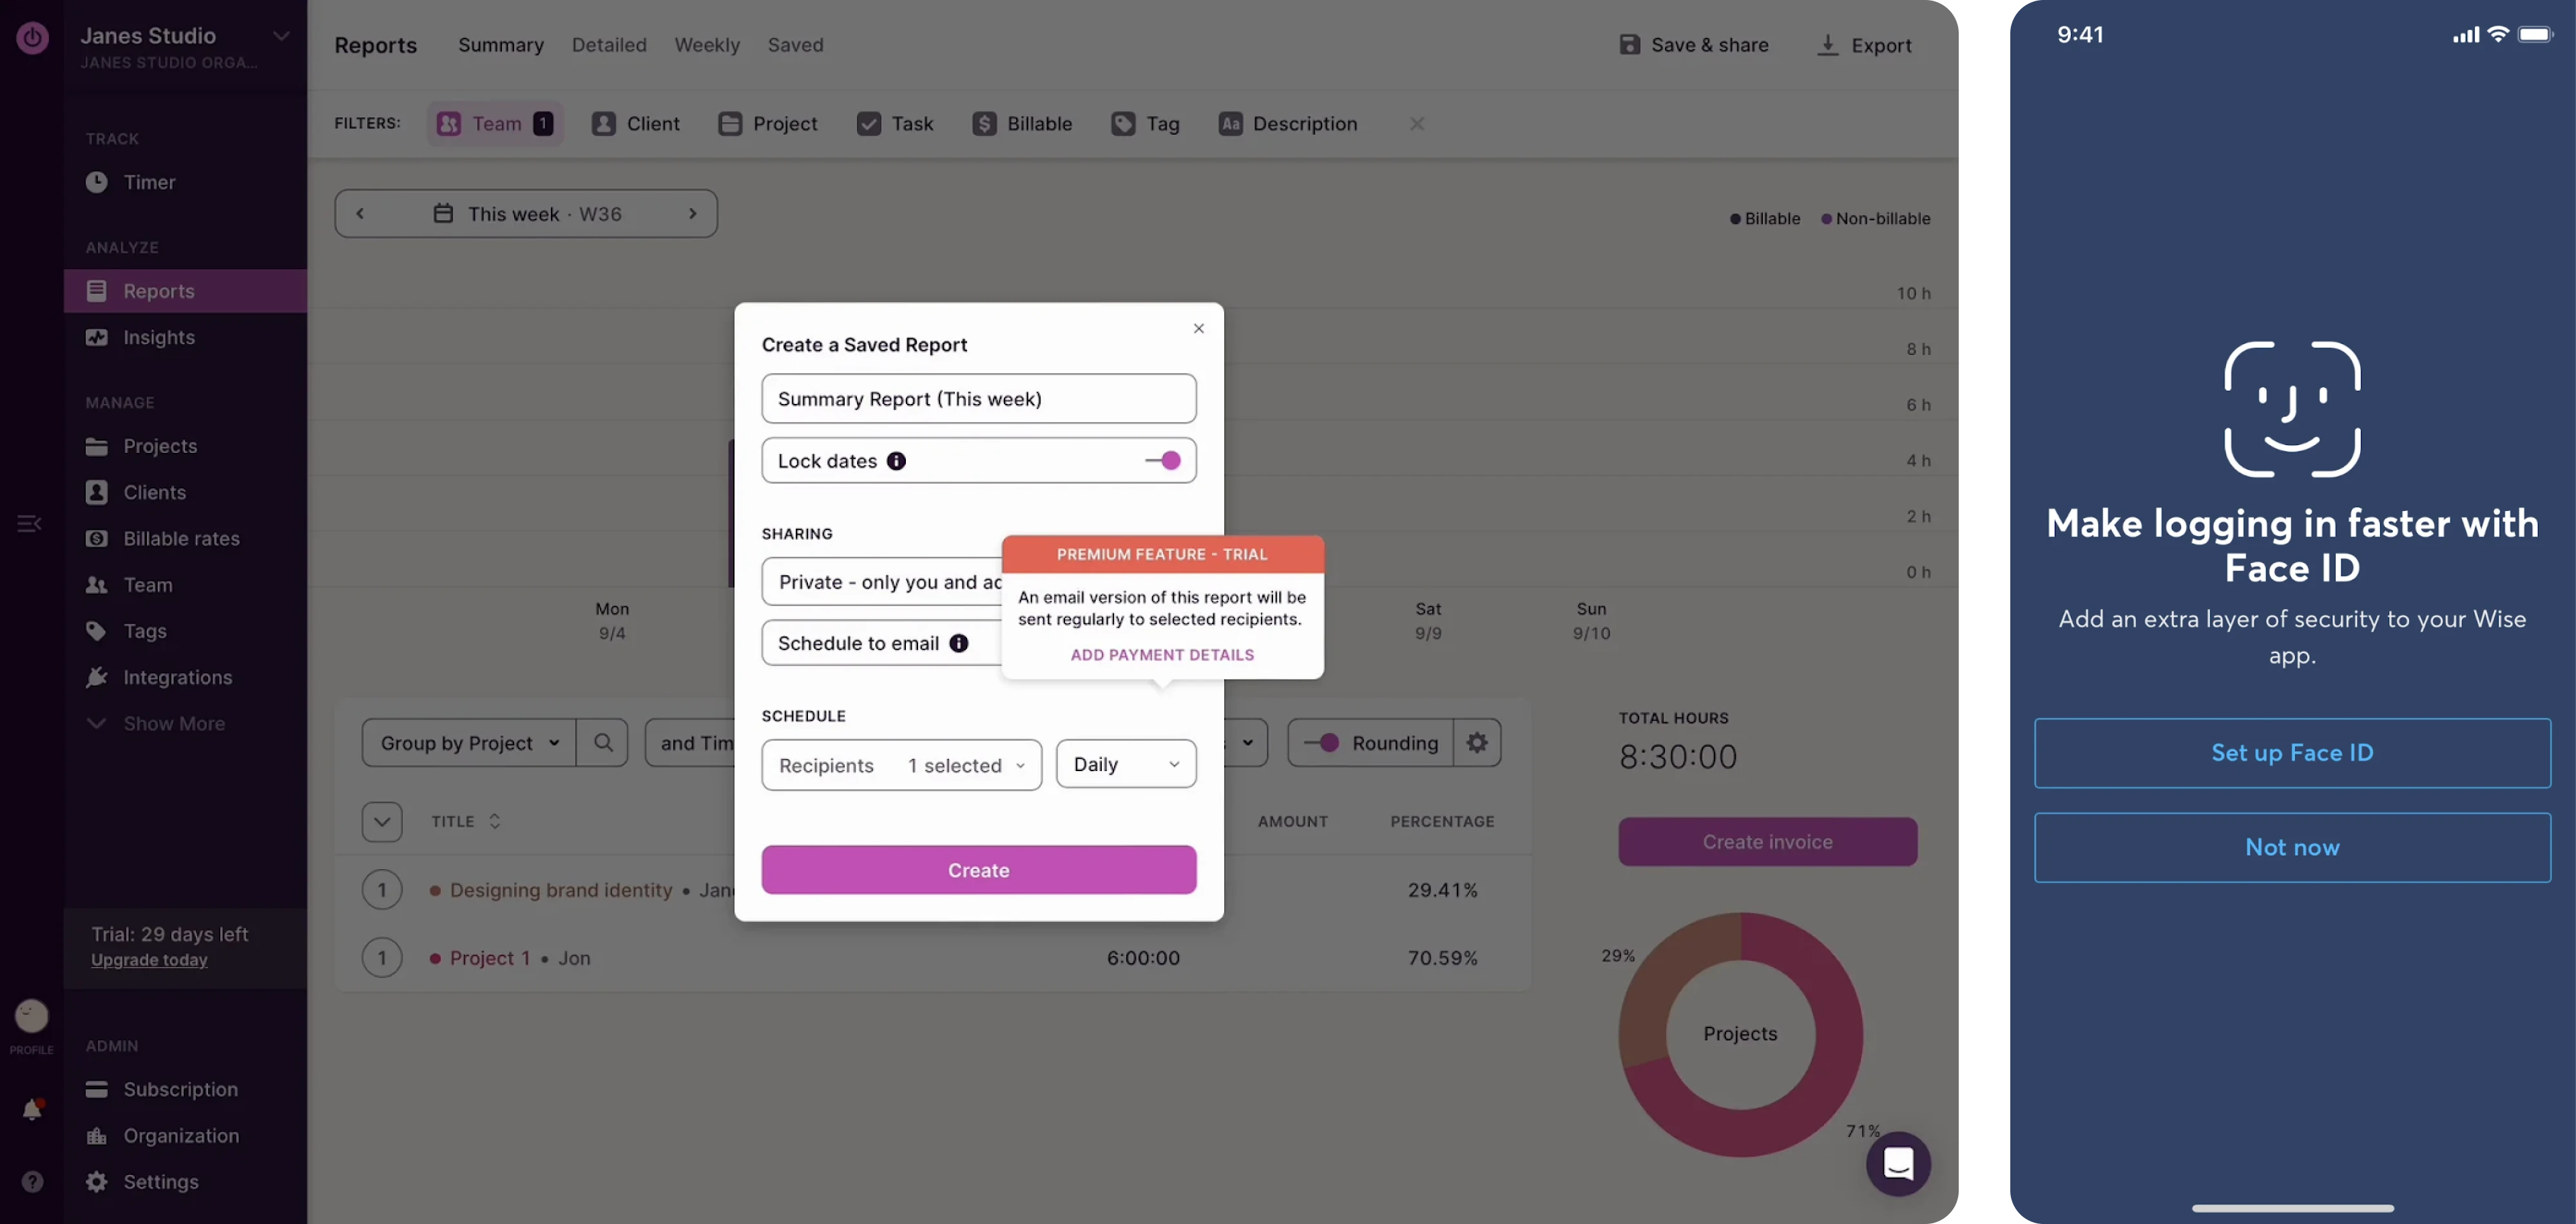Viewport: 2576px width, 1224px height.
Task: Switch to the Detailed reports tab
Action: [x=609, y=44]
